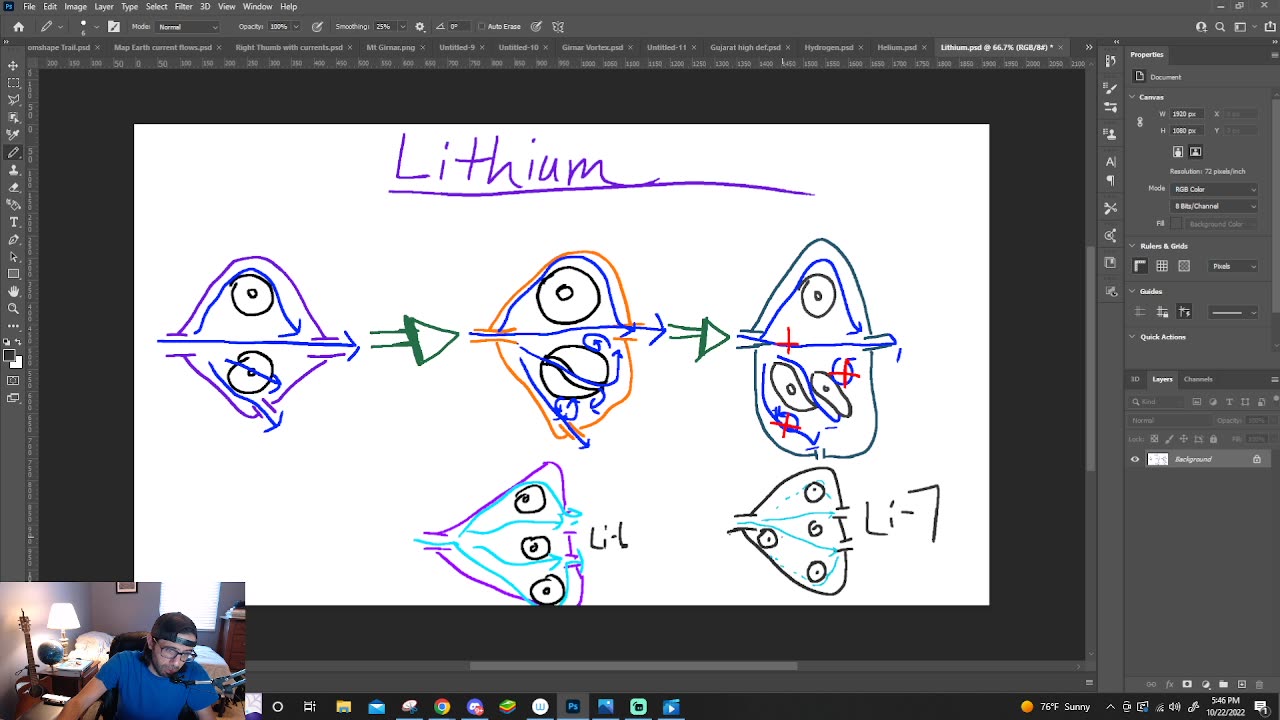Click landscape orientation icon in Canvas section

click(1195, 152)
